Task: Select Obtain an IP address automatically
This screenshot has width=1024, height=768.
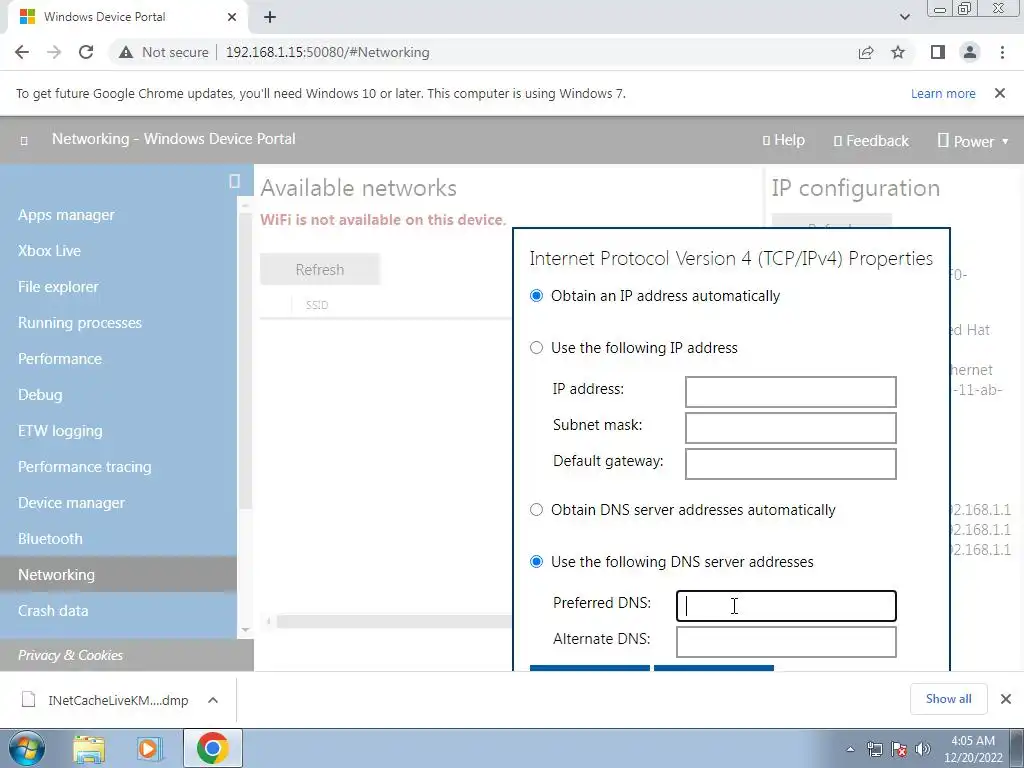Action: [x=536, y=296]
